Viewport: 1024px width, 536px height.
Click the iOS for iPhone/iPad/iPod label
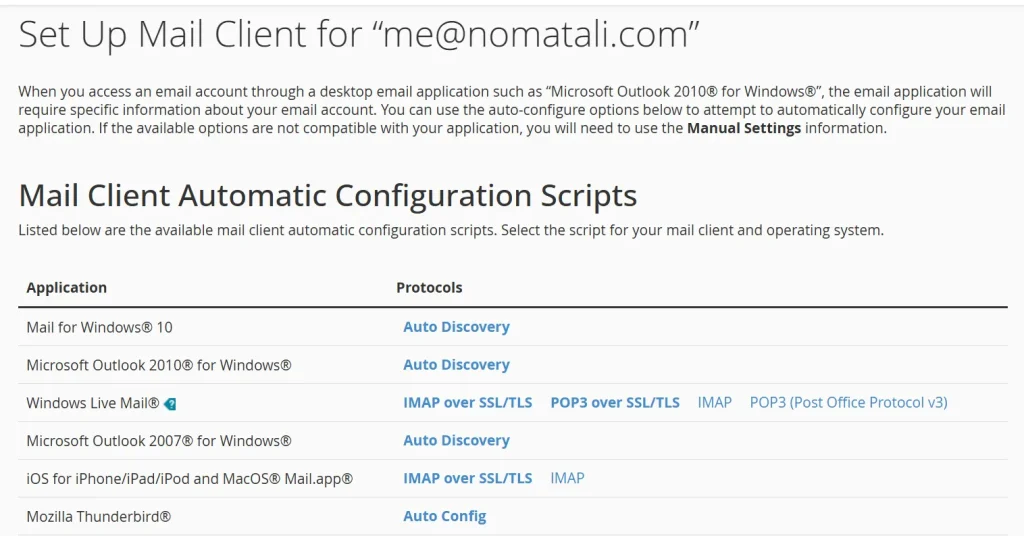tap(189, 479)
